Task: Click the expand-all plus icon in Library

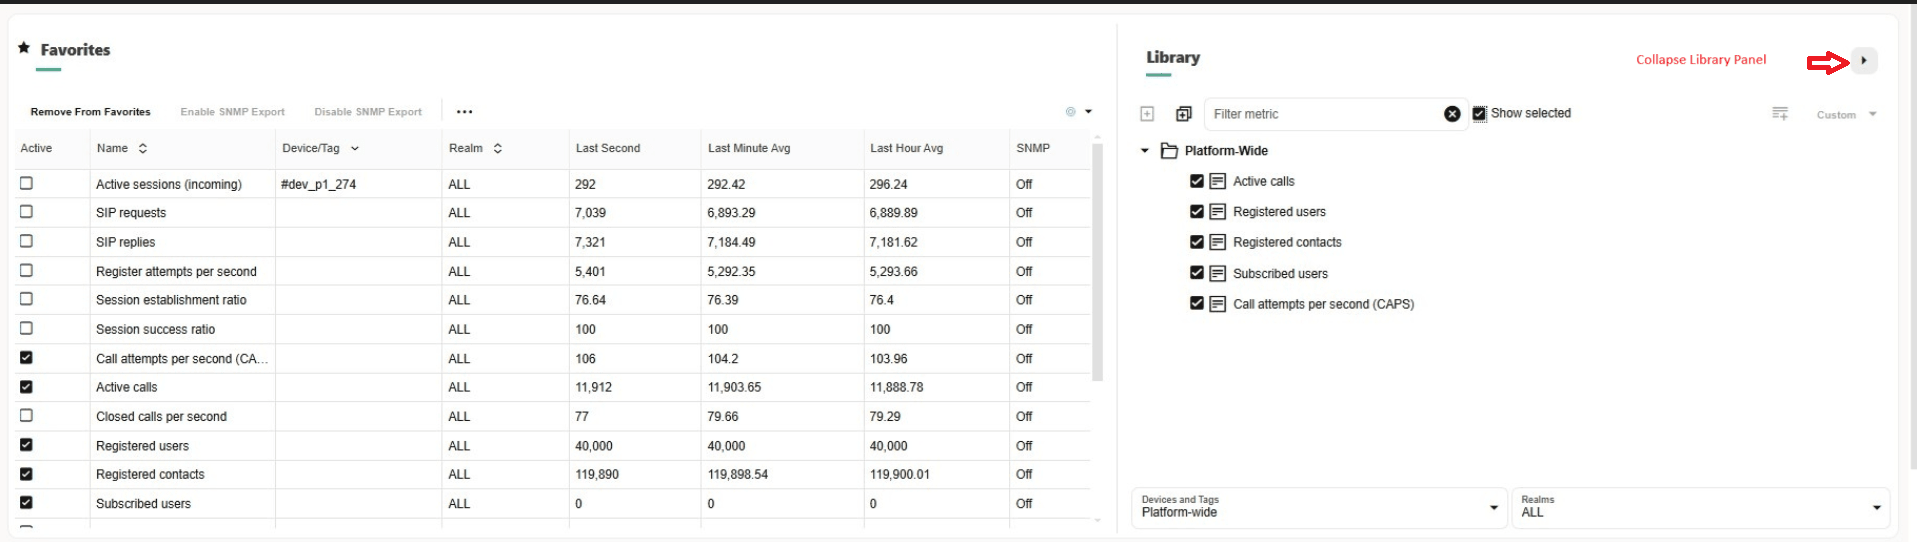Action: (x=1147, y=114)
